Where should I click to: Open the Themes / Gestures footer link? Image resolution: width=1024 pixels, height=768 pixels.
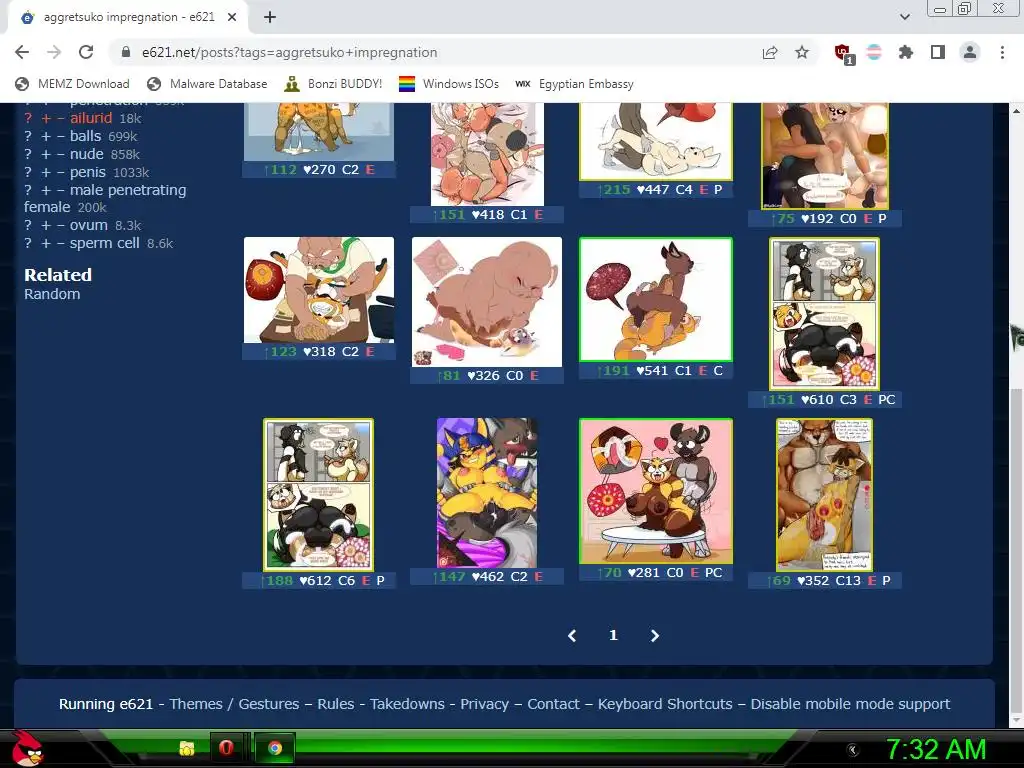click(x=234, y=704)
